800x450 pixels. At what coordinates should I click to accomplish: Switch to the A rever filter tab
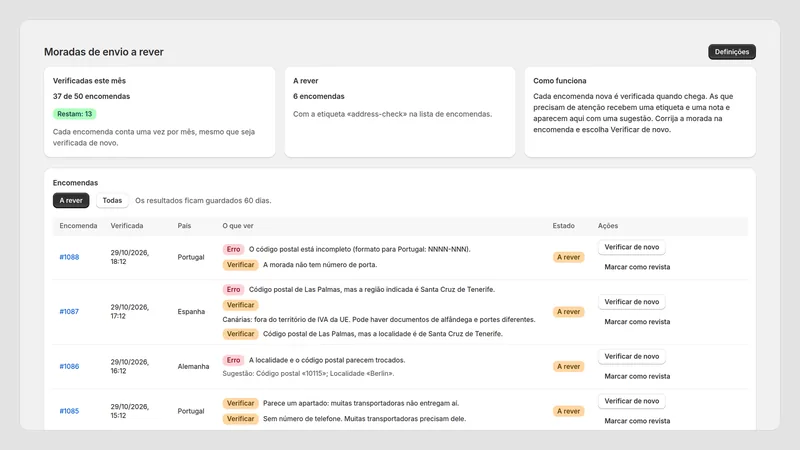71,201
